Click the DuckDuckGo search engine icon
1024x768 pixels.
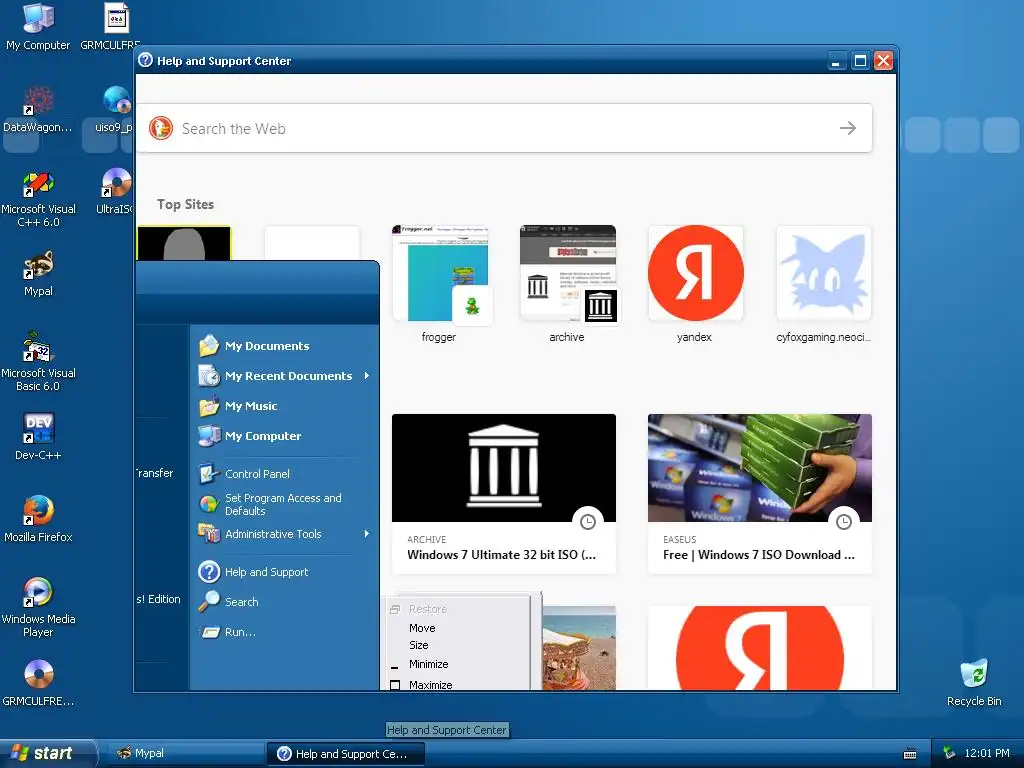[x=161, y=128]
